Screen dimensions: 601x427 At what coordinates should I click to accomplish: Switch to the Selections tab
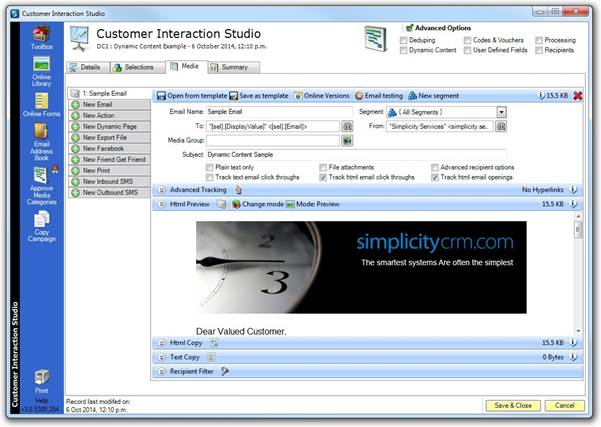click(x=138, y=67)
